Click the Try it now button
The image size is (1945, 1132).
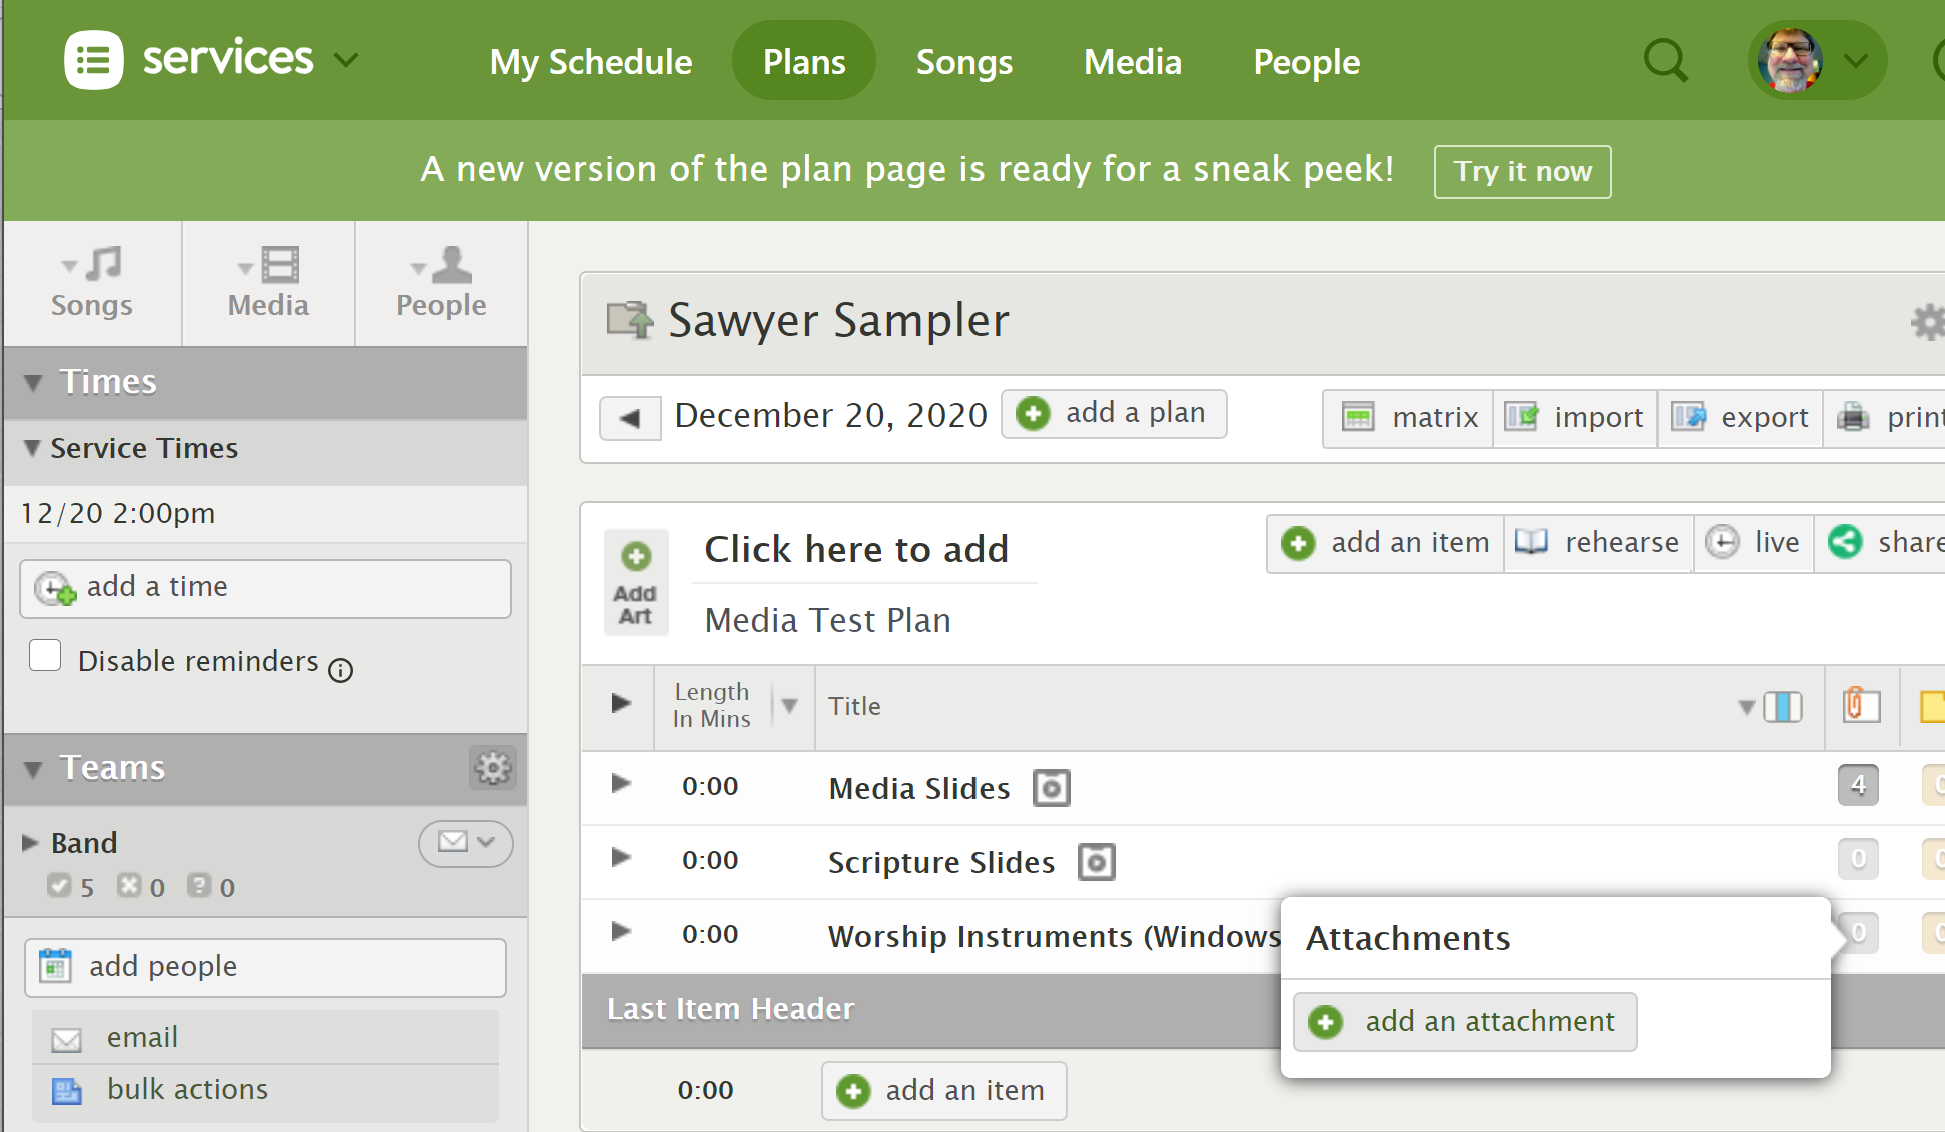(1522, 172)
